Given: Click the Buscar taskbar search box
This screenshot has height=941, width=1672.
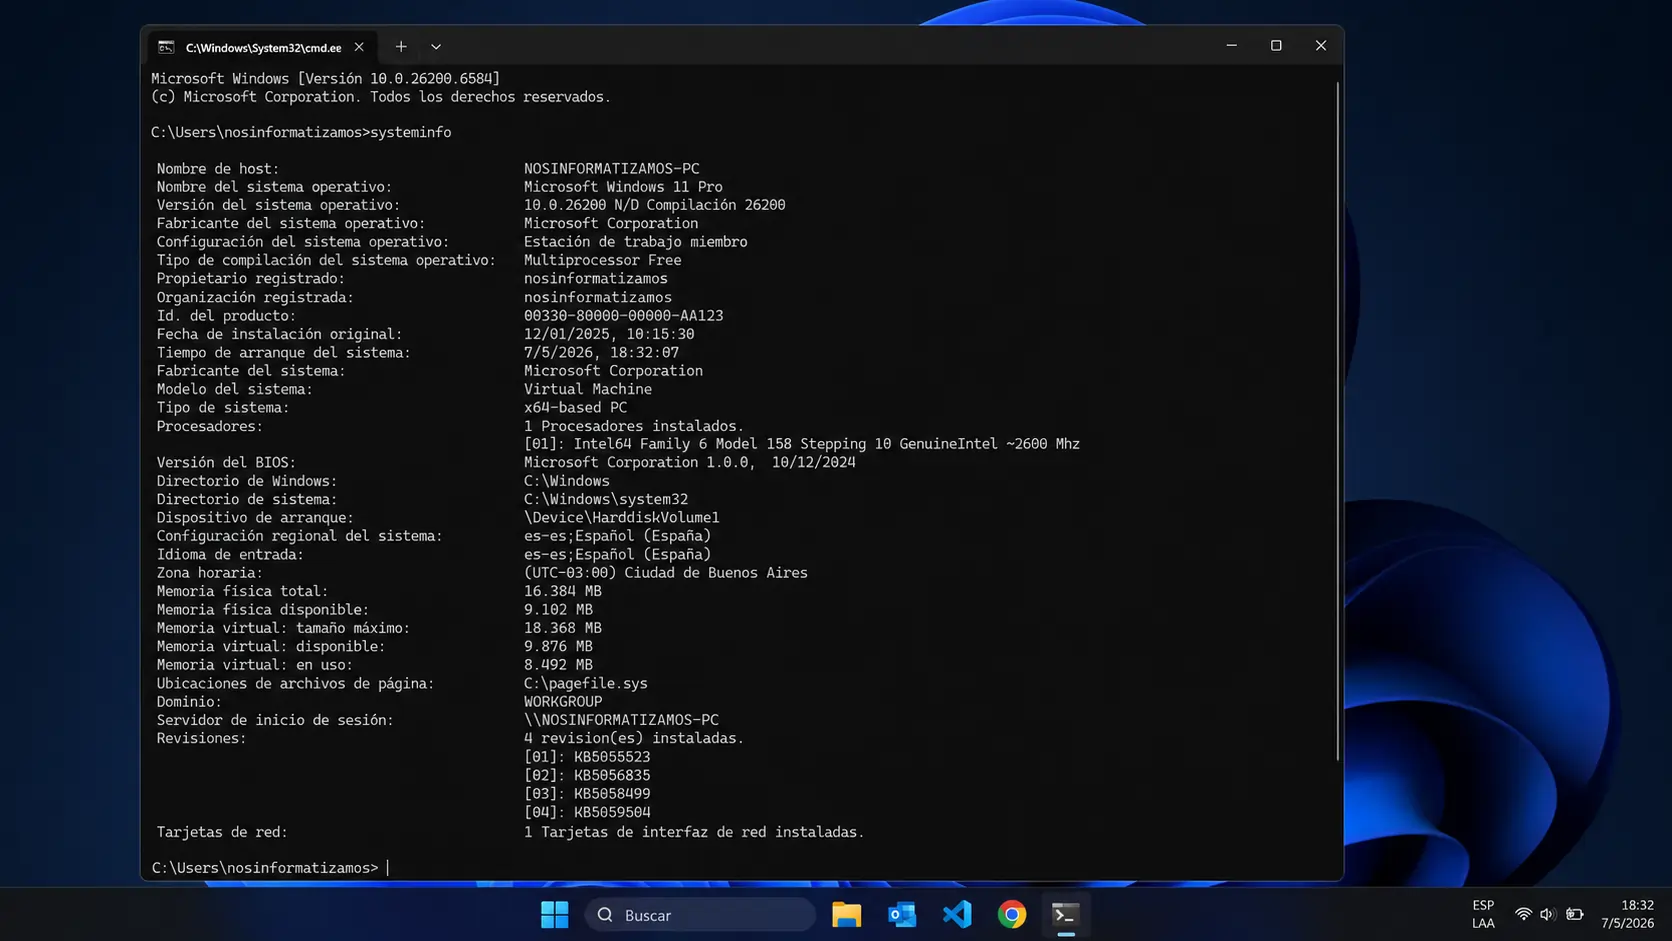Looking at the screenshot, I should (x=700, y=914).
